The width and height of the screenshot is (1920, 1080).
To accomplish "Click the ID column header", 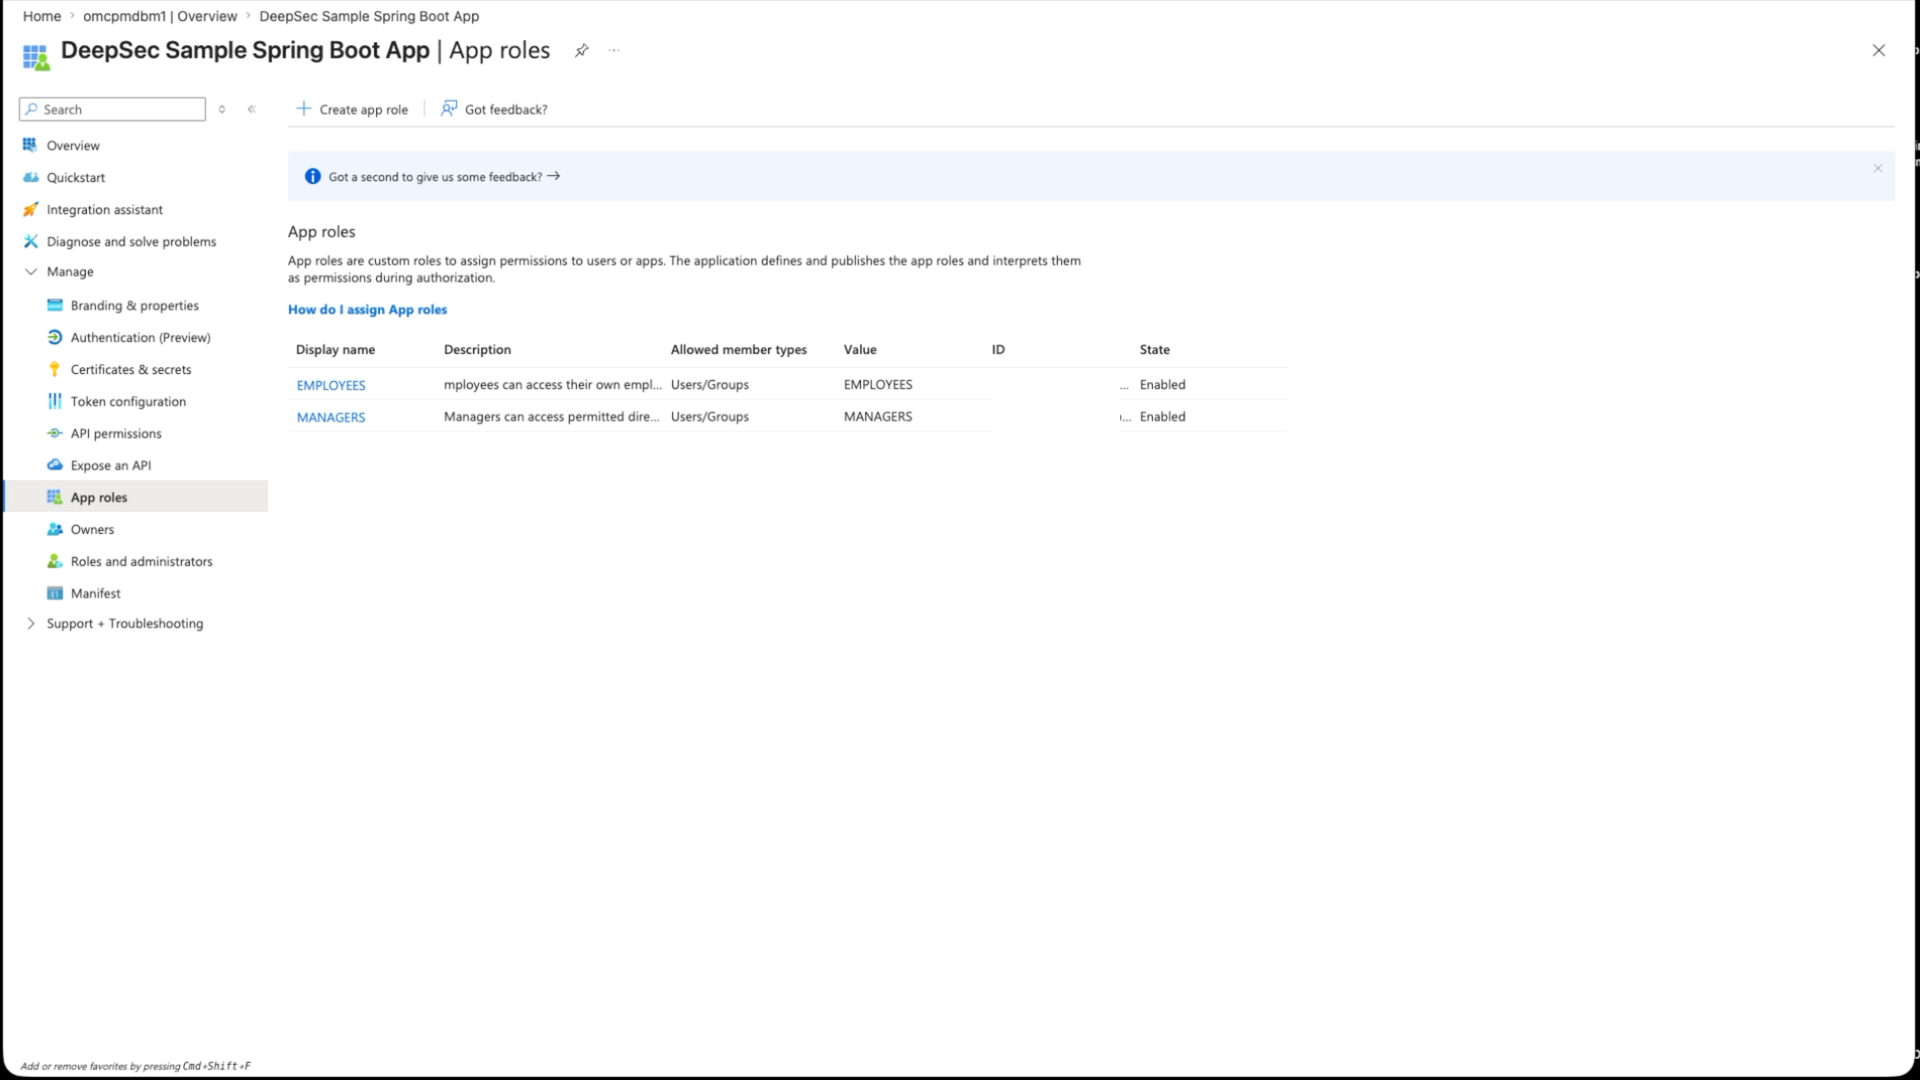I will [x=998, y=349].
